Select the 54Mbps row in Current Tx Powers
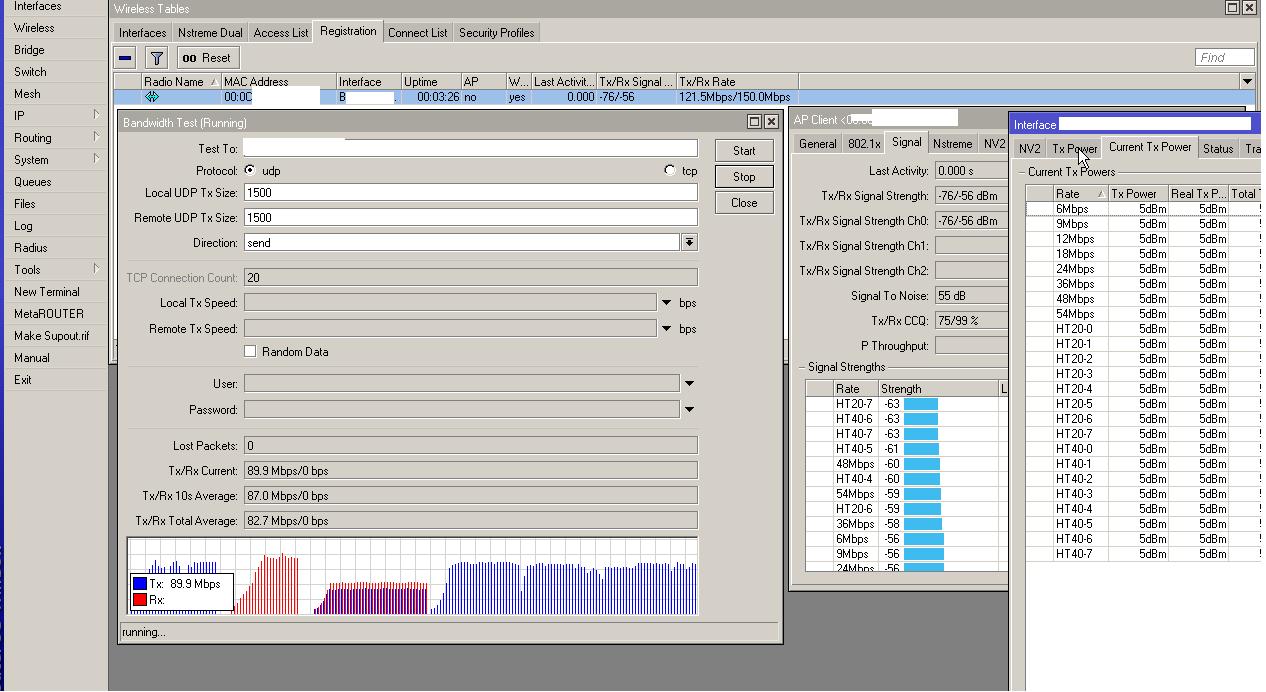Image resolution: width=1266 pixels, height=692 pixels. click(1143, 314)
